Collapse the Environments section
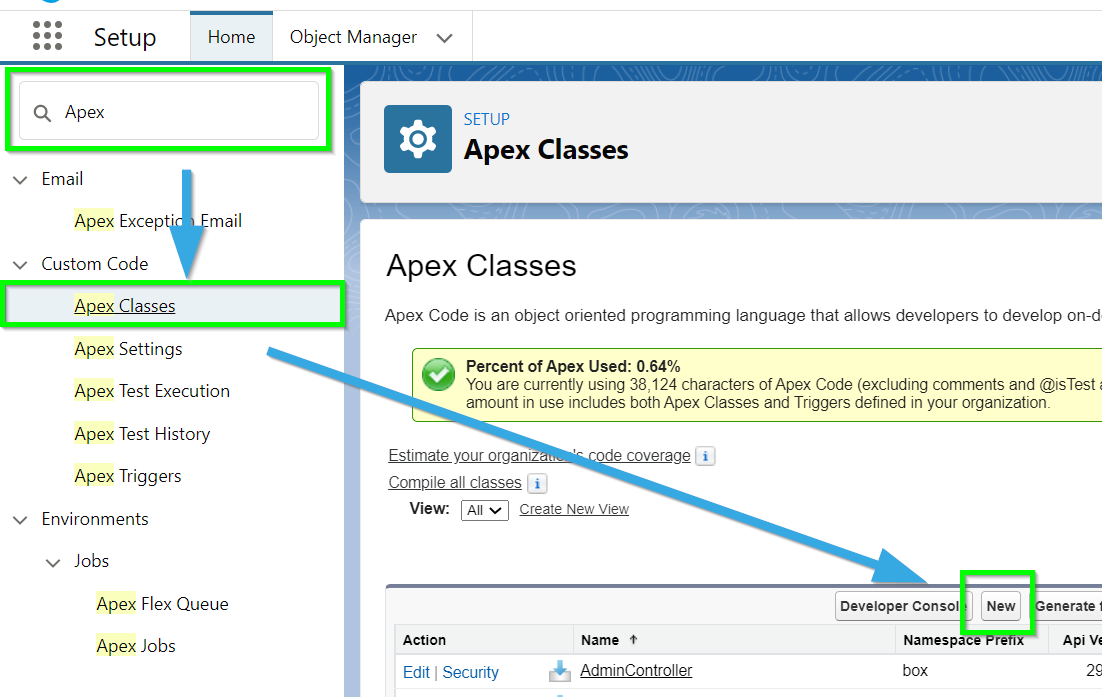 tap(20, 520)
